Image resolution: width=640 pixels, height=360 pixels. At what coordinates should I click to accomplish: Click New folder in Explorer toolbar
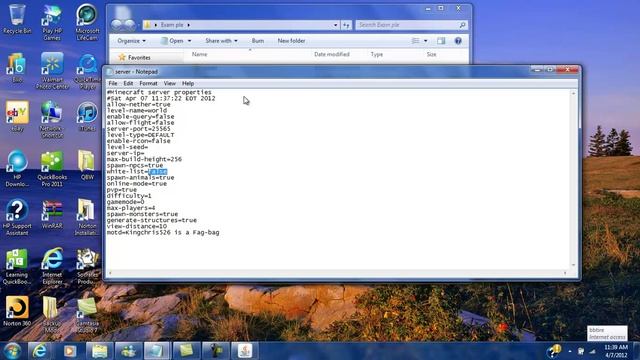point(291,41)
